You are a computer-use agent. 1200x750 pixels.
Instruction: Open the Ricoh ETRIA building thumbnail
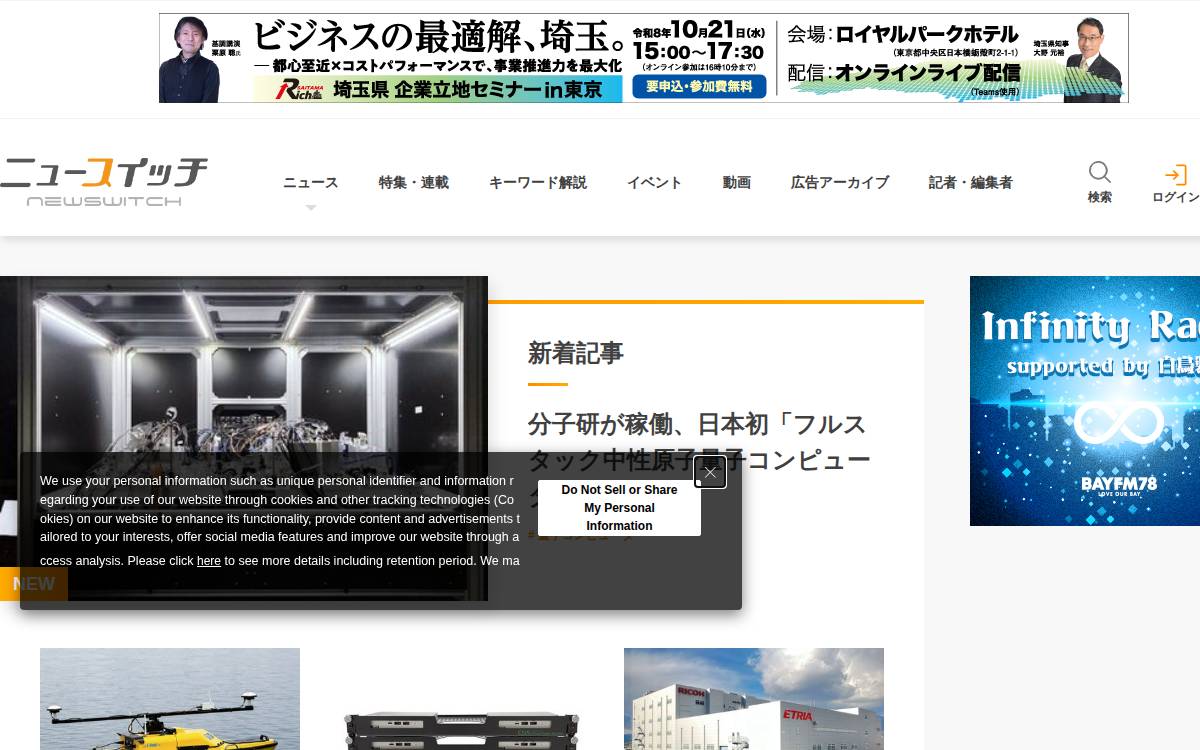pyautogui.click(x=754, y=699)
